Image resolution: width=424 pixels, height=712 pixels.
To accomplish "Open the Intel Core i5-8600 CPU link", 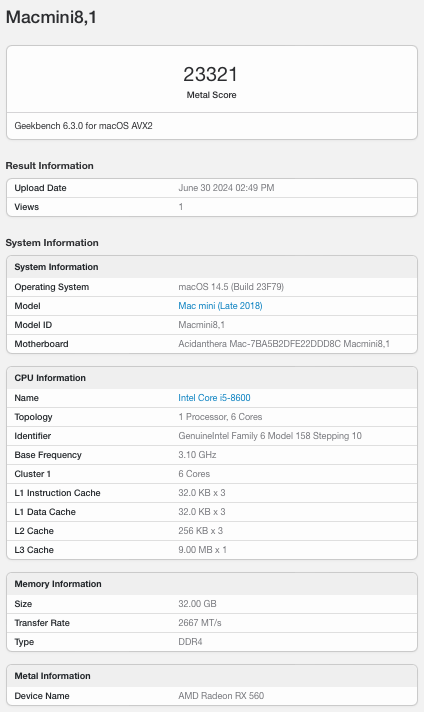I will point(214,398).
